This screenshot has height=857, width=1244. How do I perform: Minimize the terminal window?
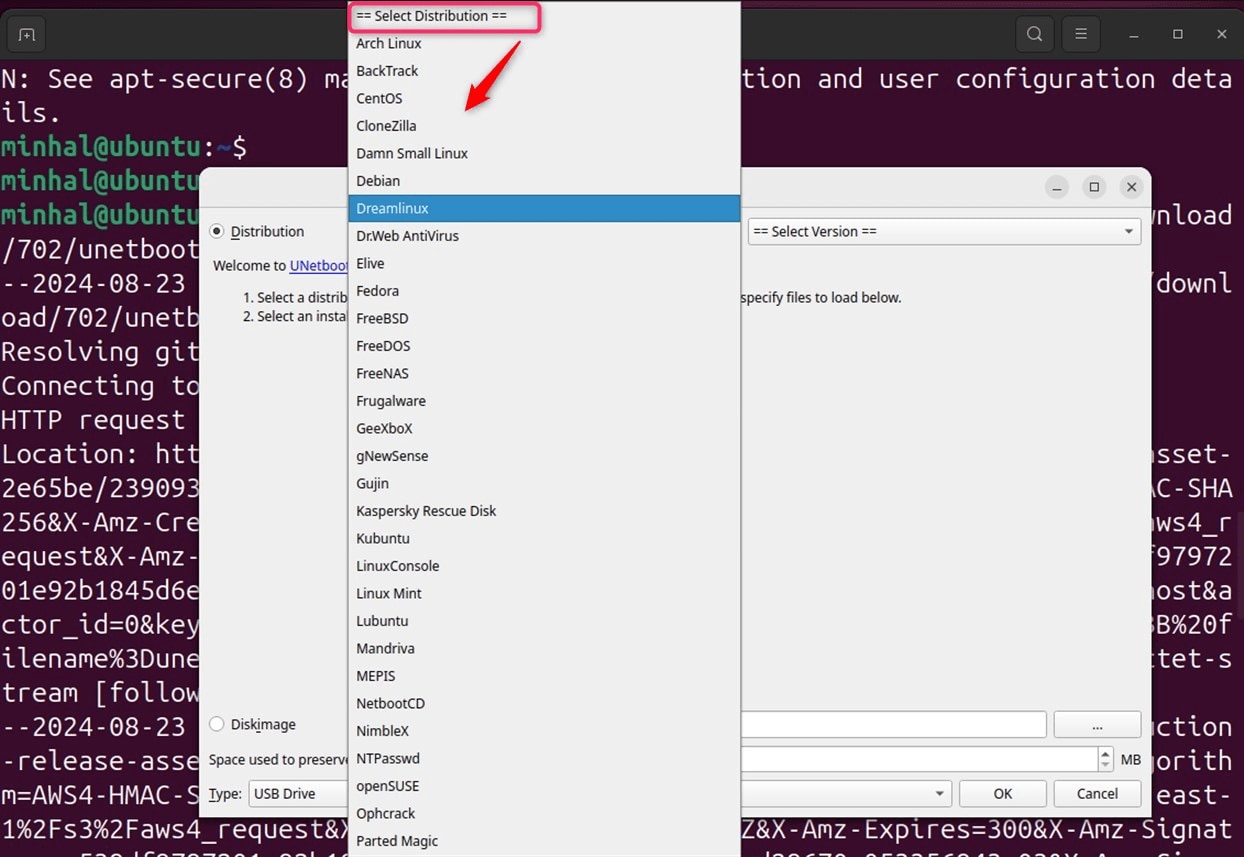point(1134,34)
